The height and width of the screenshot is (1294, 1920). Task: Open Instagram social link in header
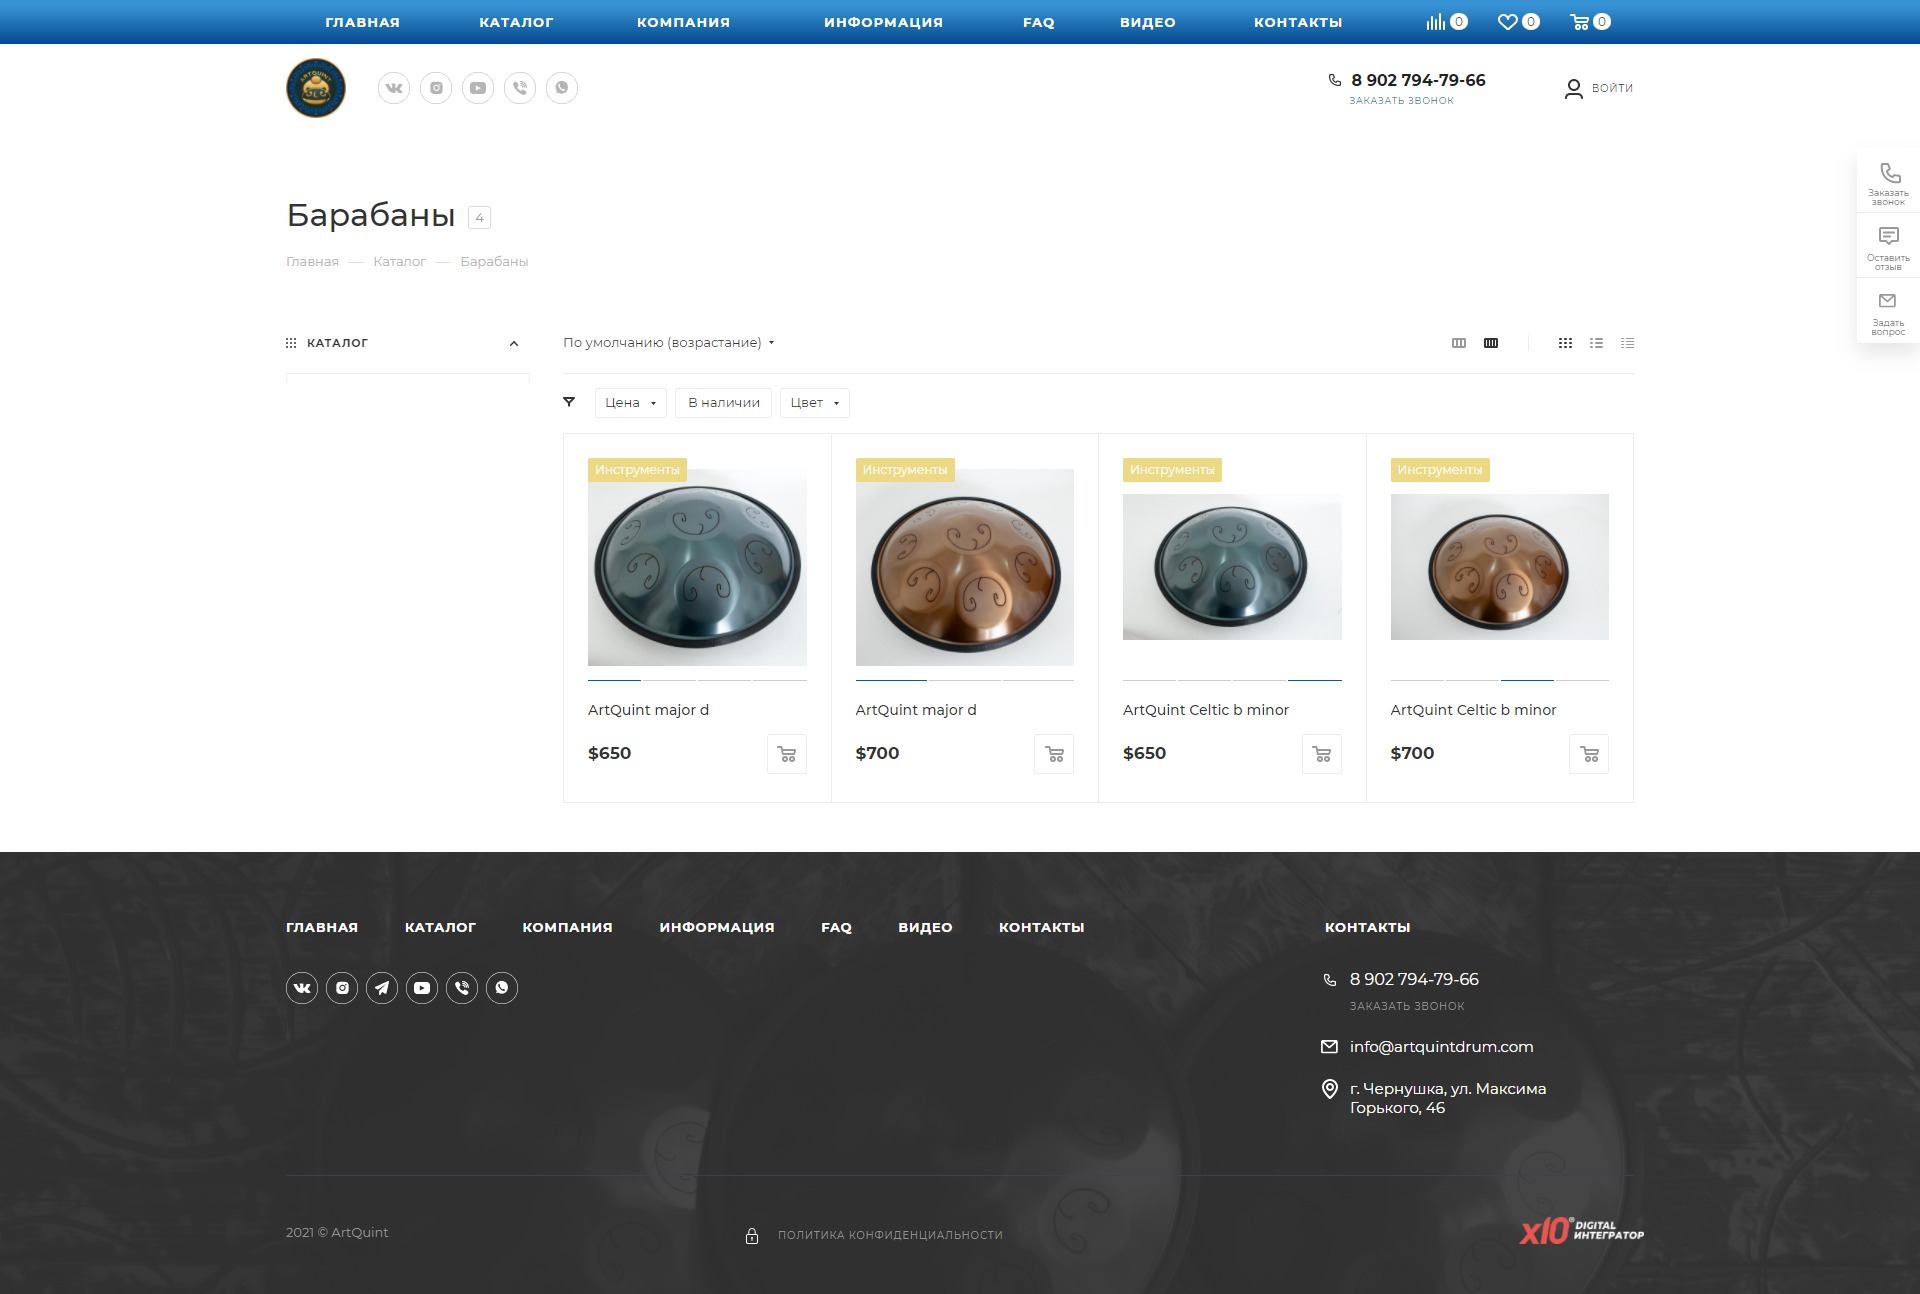tap(436, 88)
